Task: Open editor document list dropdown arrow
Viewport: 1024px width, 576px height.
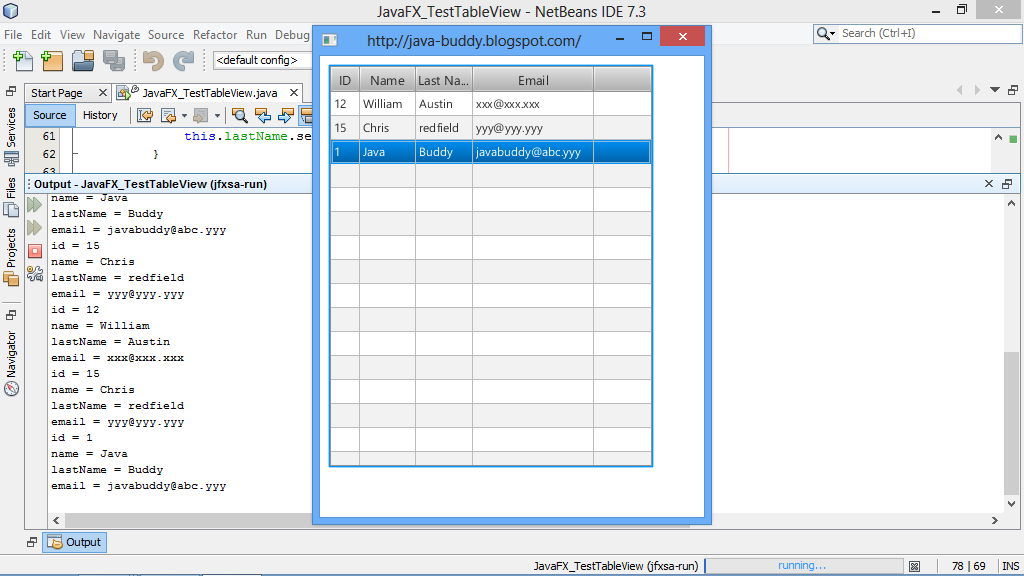Action: coord(995,90)
